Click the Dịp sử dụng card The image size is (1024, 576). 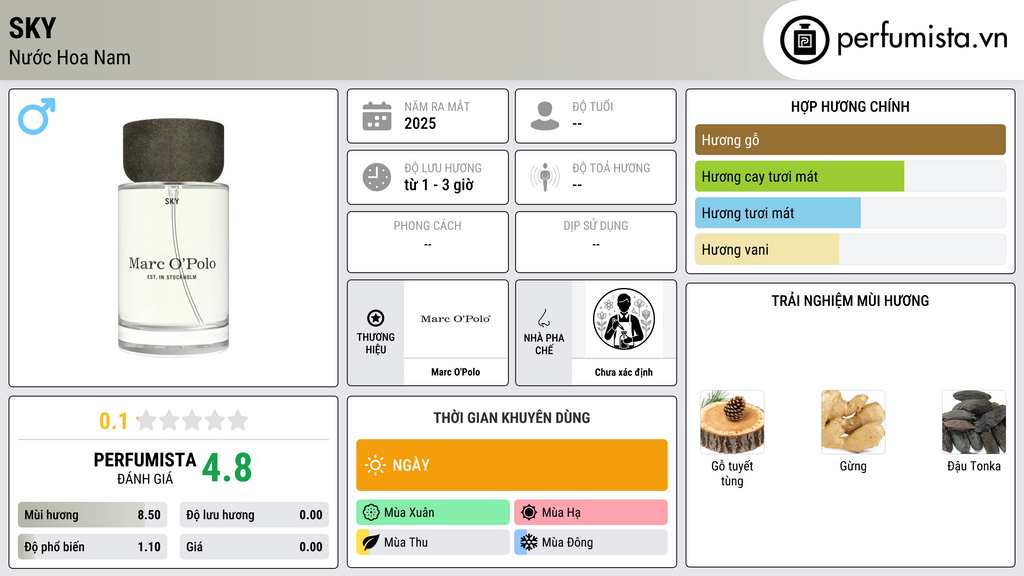click(x=596, y=242)
